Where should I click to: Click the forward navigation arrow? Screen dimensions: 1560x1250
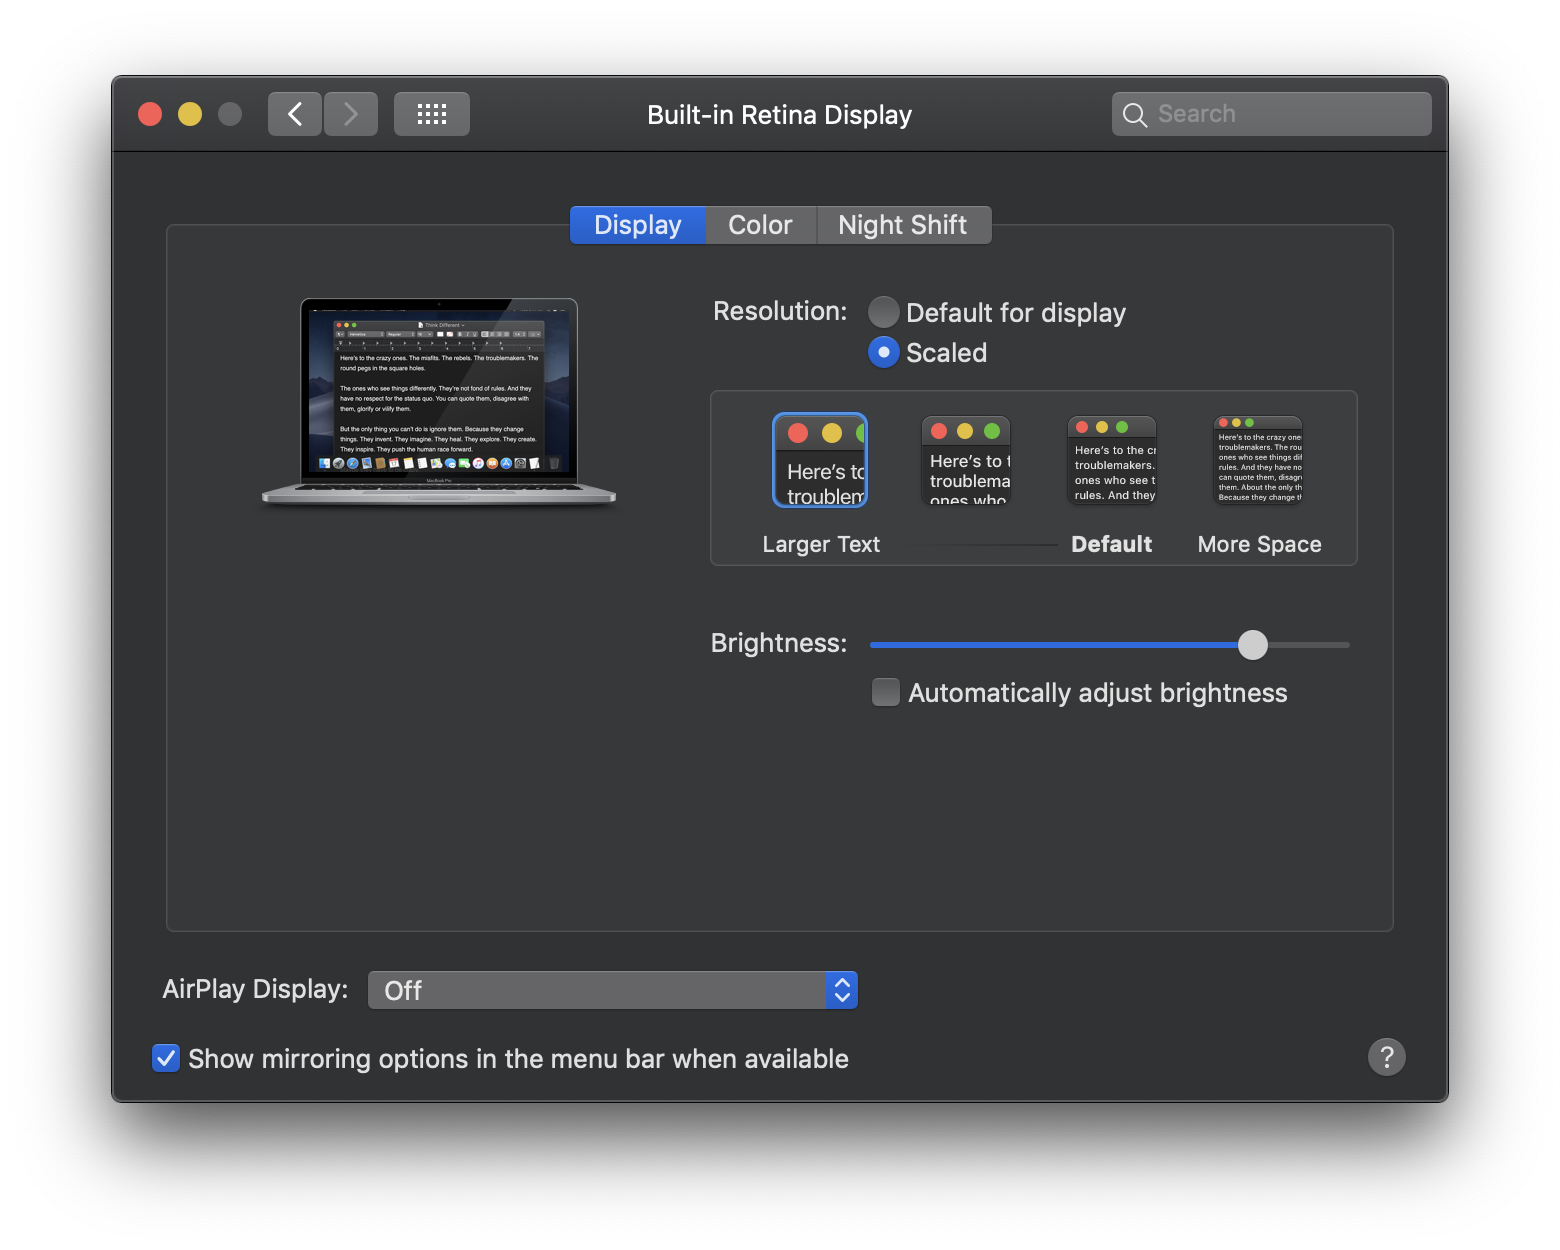350,113
